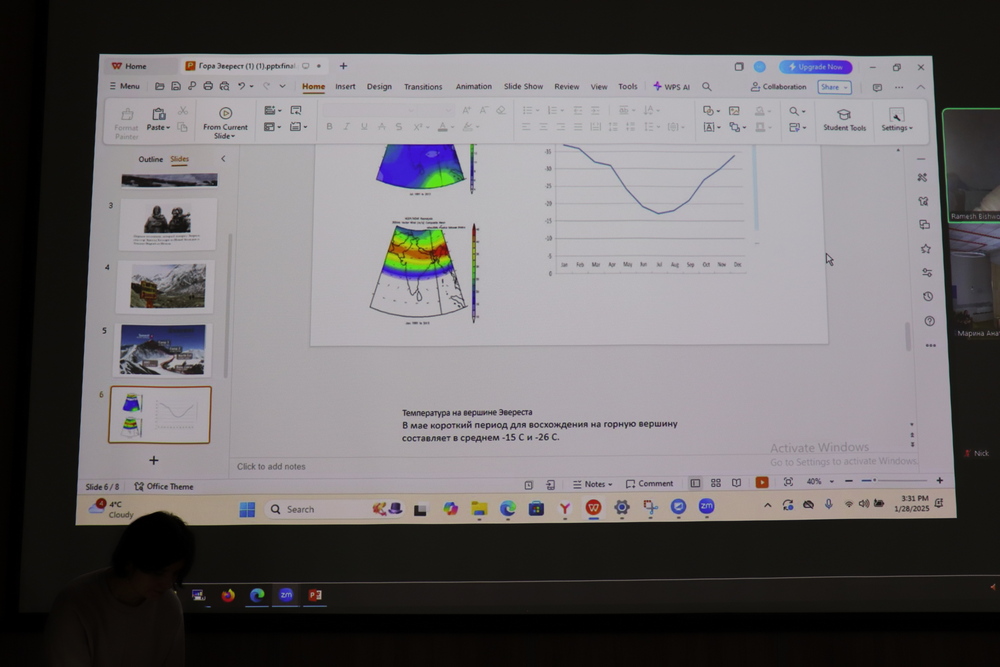Open the Slide Show ribbon tab
Screen dimensions: 1000x667
tap(523, 86)
